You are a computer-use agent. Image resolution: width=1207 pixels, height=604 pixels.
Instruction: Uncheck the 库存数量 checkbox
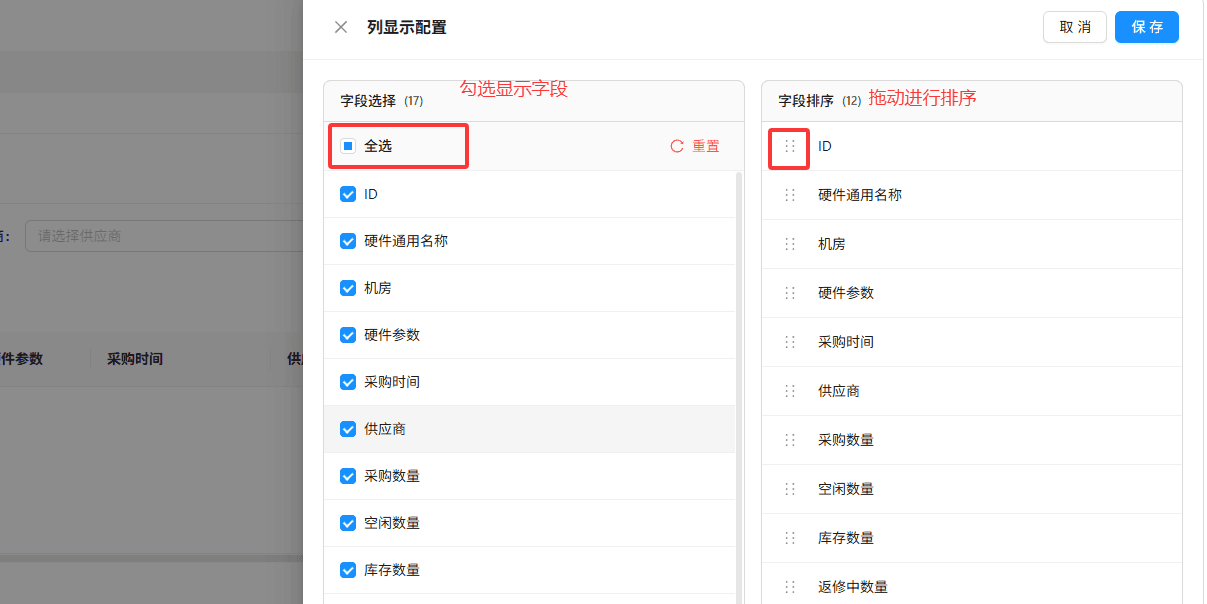click(x=348, y=570)
